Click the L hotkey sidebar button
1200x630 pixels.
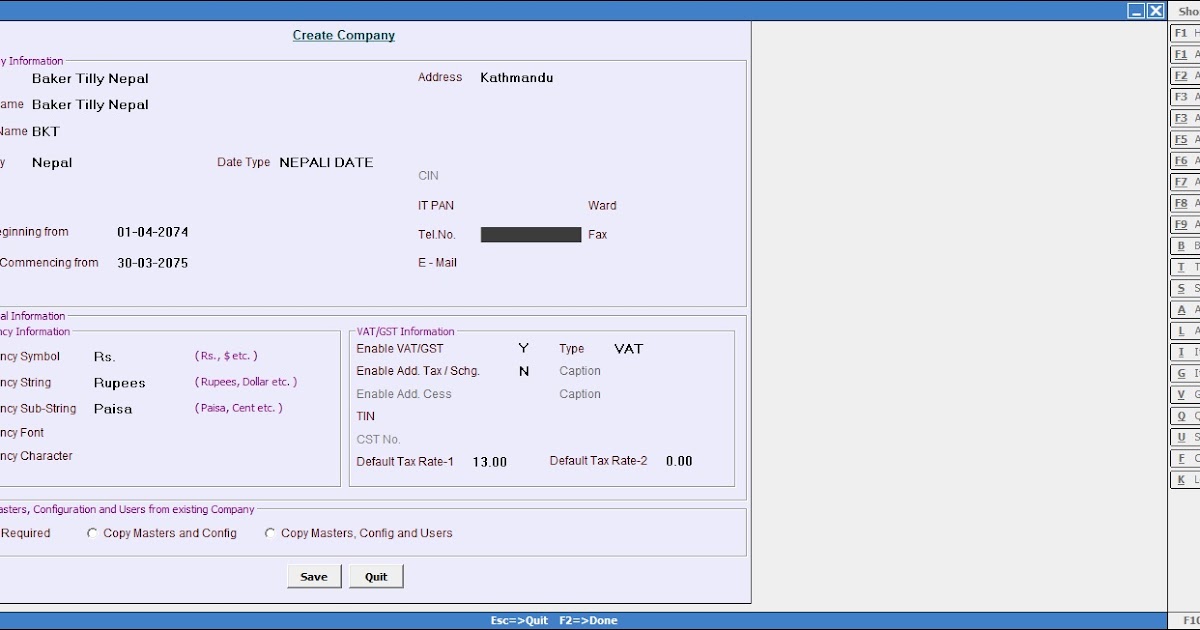click(x=1185, y=331)
